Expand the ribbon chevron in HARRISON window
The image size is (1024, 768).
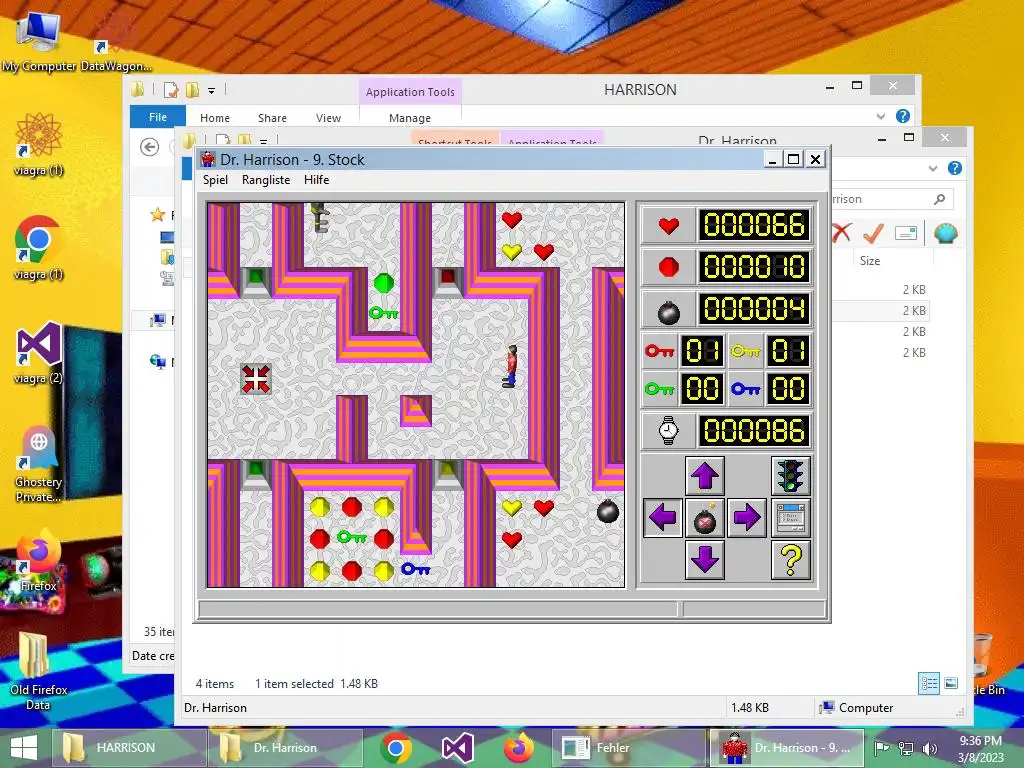(x=880, y=116)
